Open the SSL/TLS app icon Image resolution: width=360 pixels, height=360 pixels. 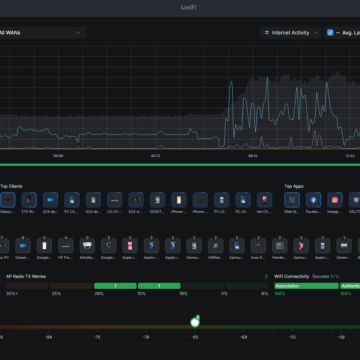354,200
